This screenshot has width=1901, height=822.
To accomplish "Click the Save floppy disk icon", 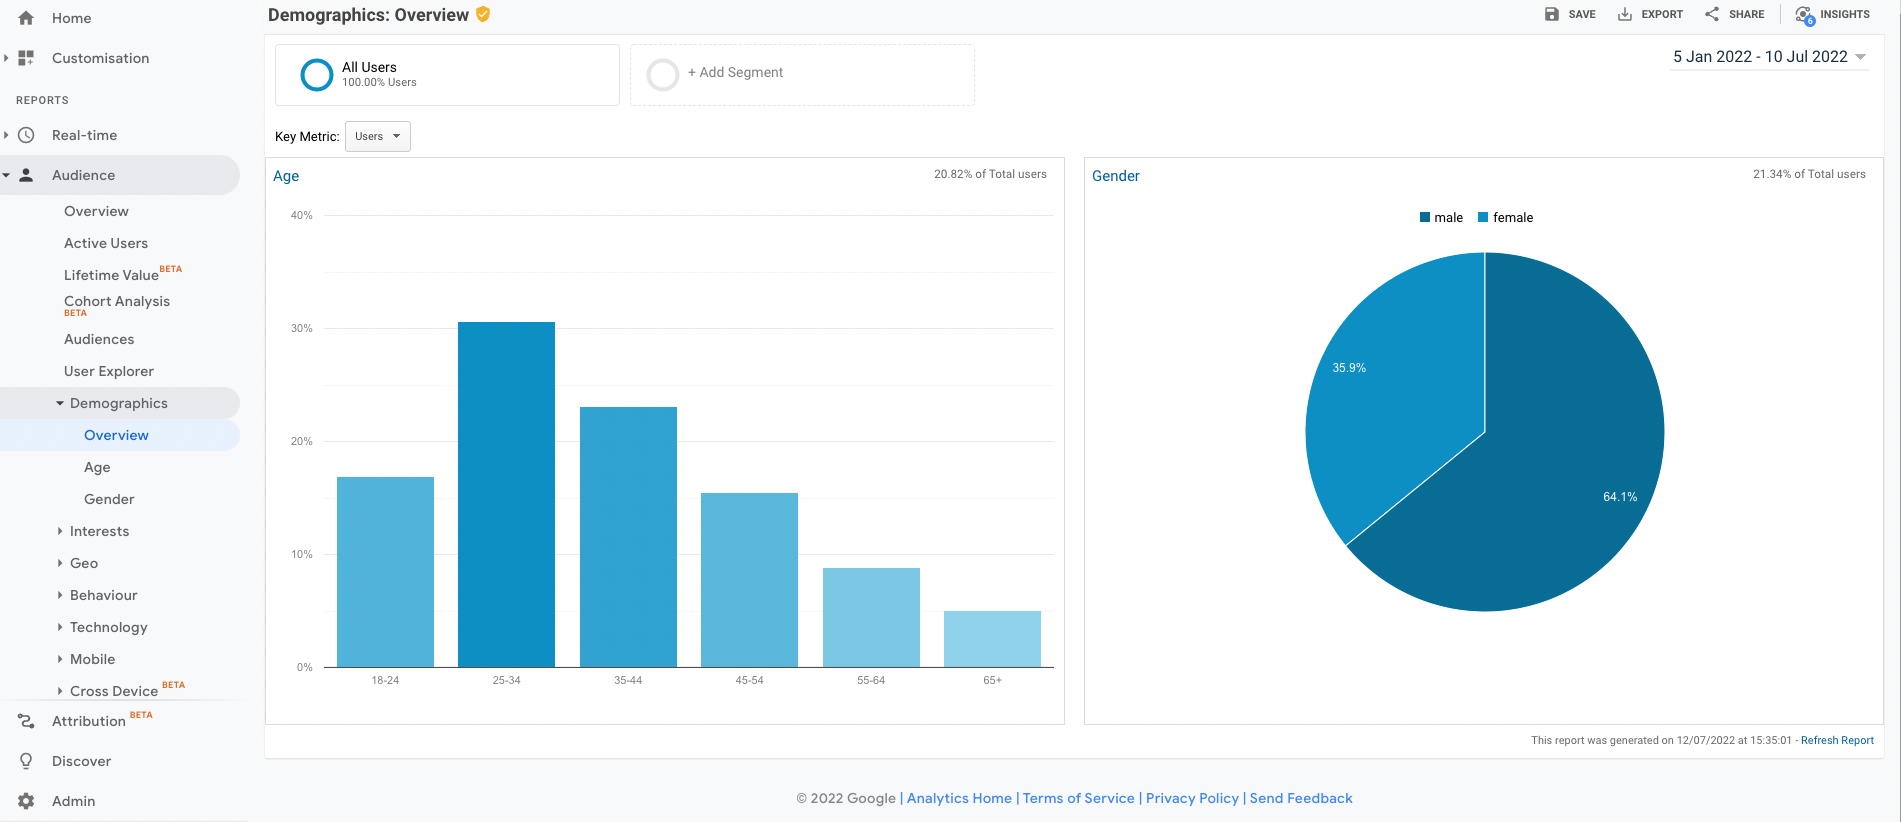I will click(x=1551, y=14).
